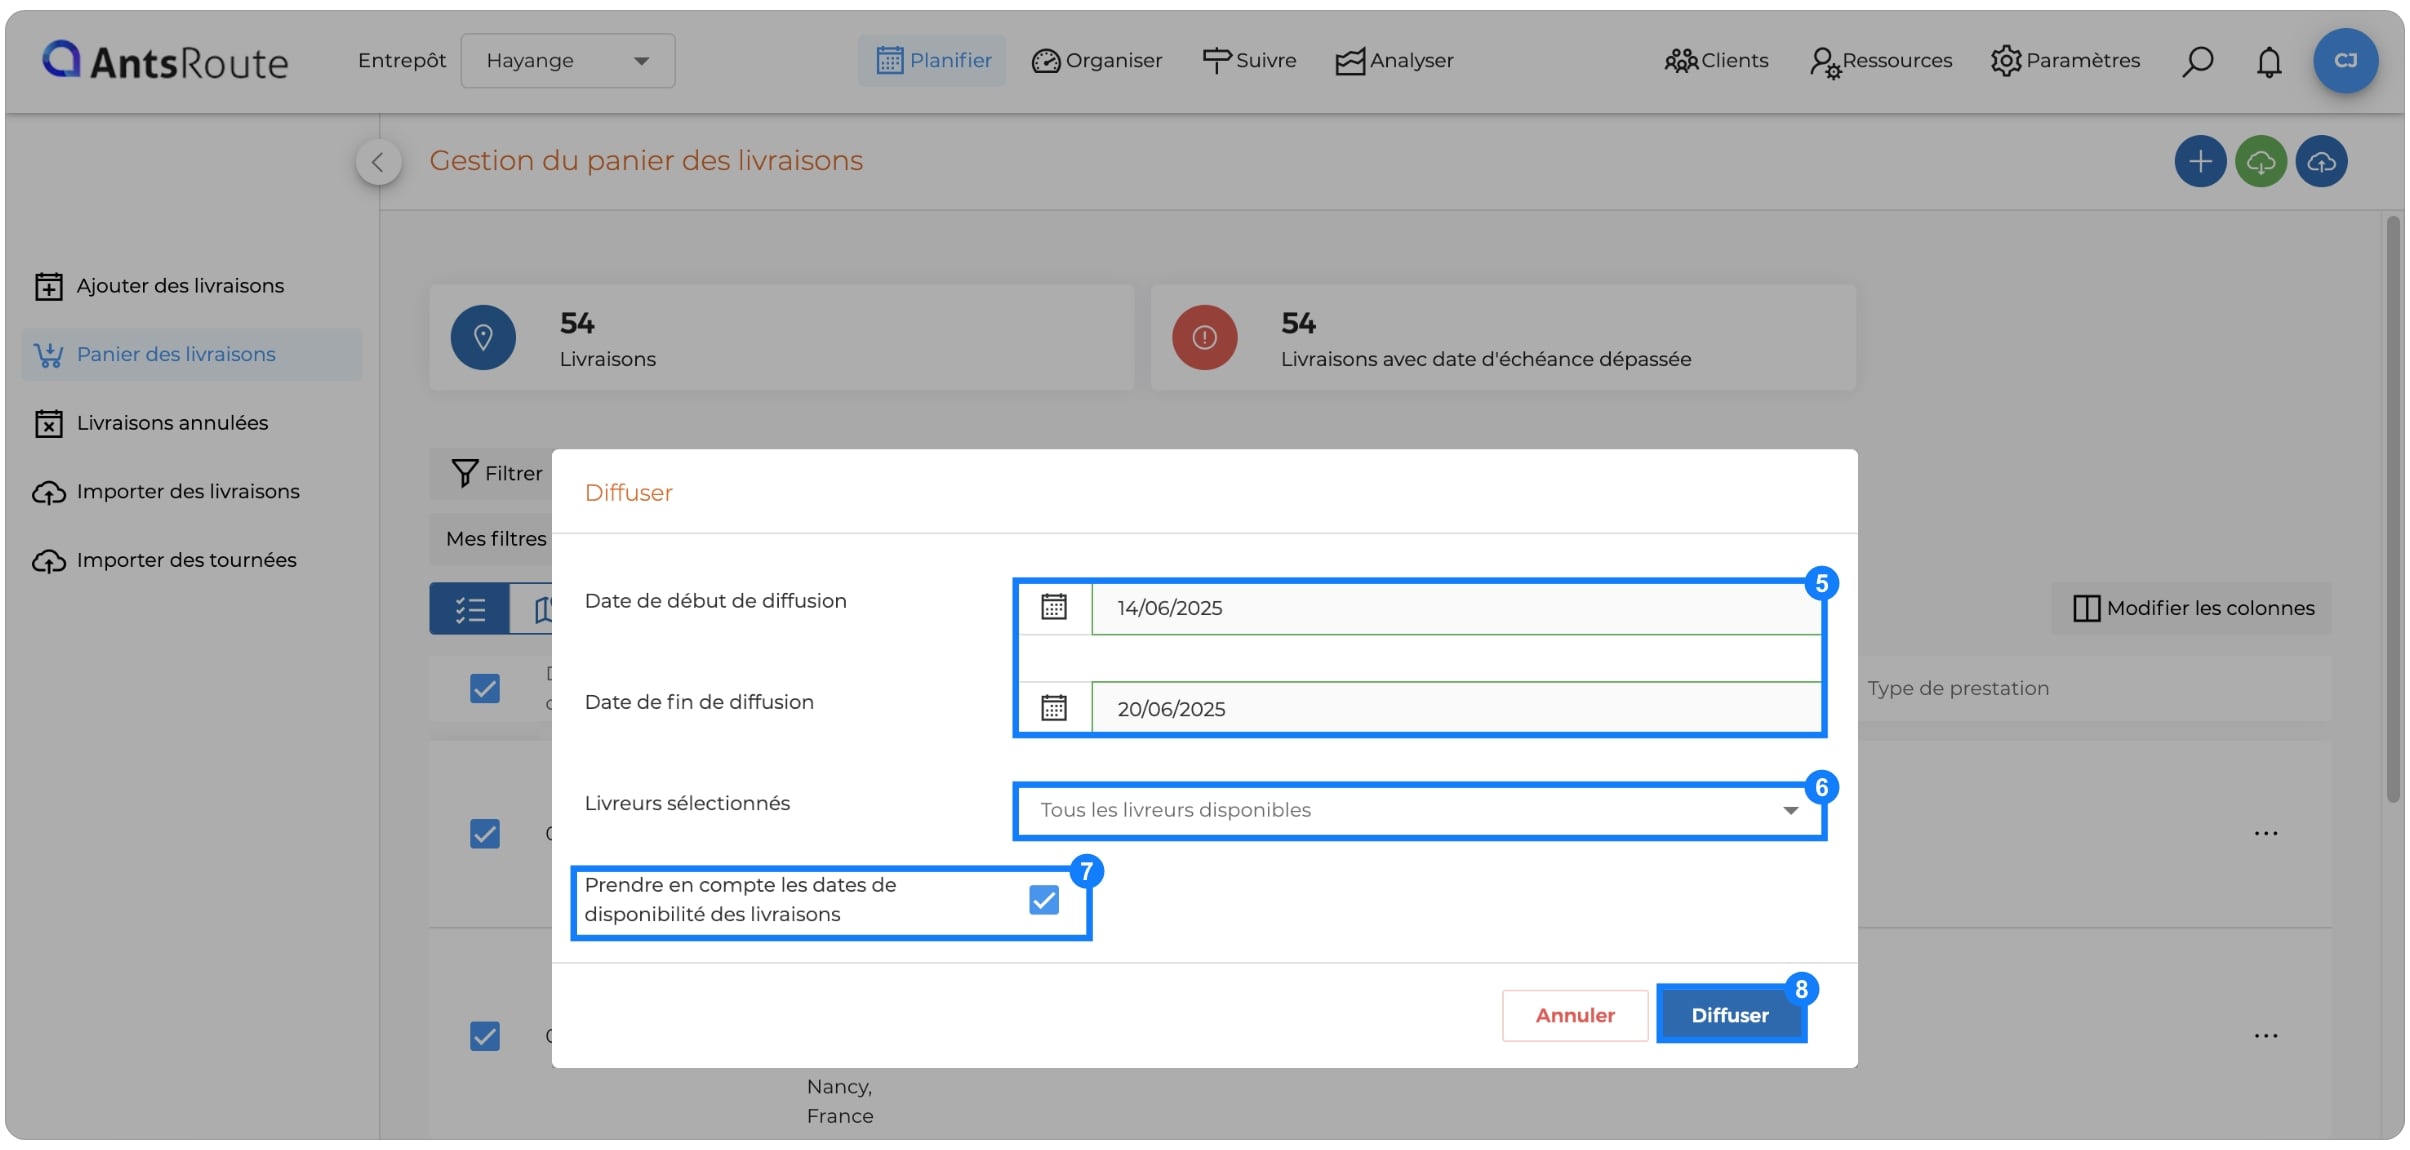Switch to the list view icon
The height and width of the screenshot is (1150, 2410).
[470, 609]
